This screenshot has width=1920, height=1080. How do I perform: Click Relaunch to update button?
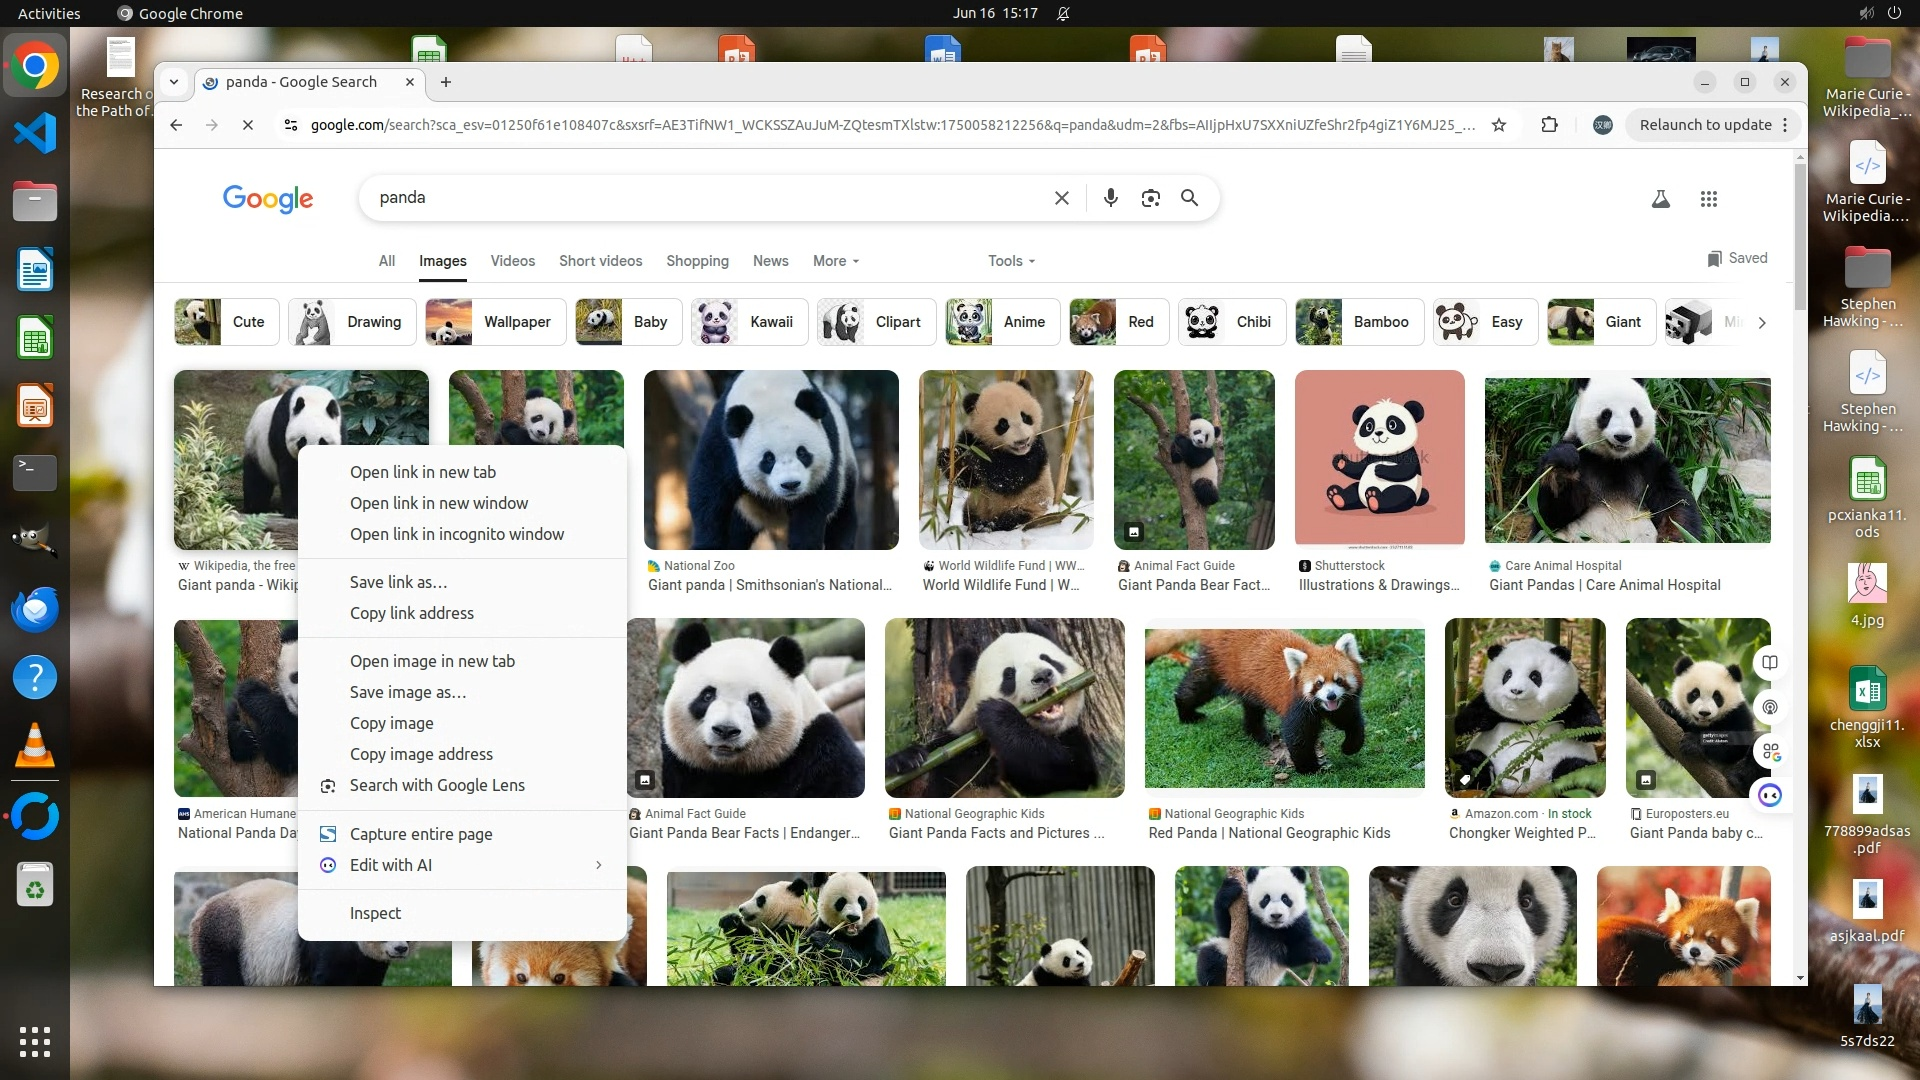click(1705, 125)
